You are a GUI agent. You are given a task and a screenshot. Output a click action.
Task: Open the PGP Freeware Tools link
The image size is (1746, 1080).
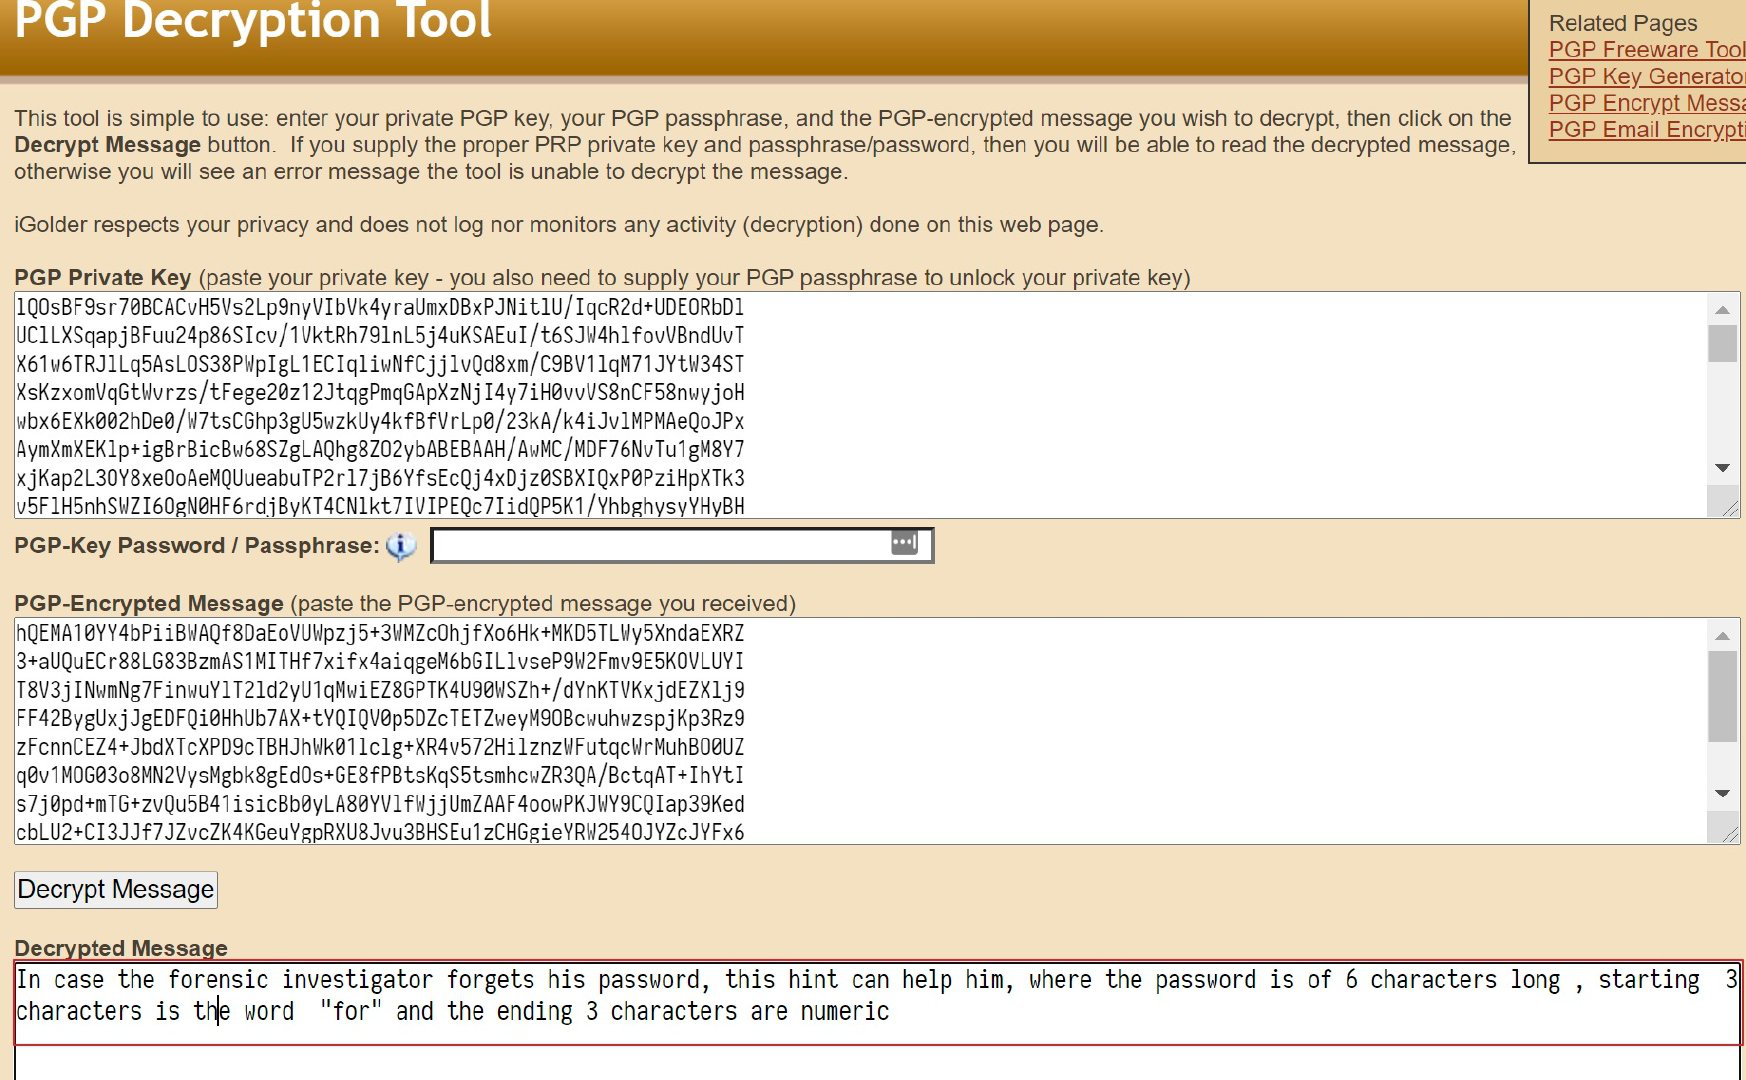click(1647, 50)
